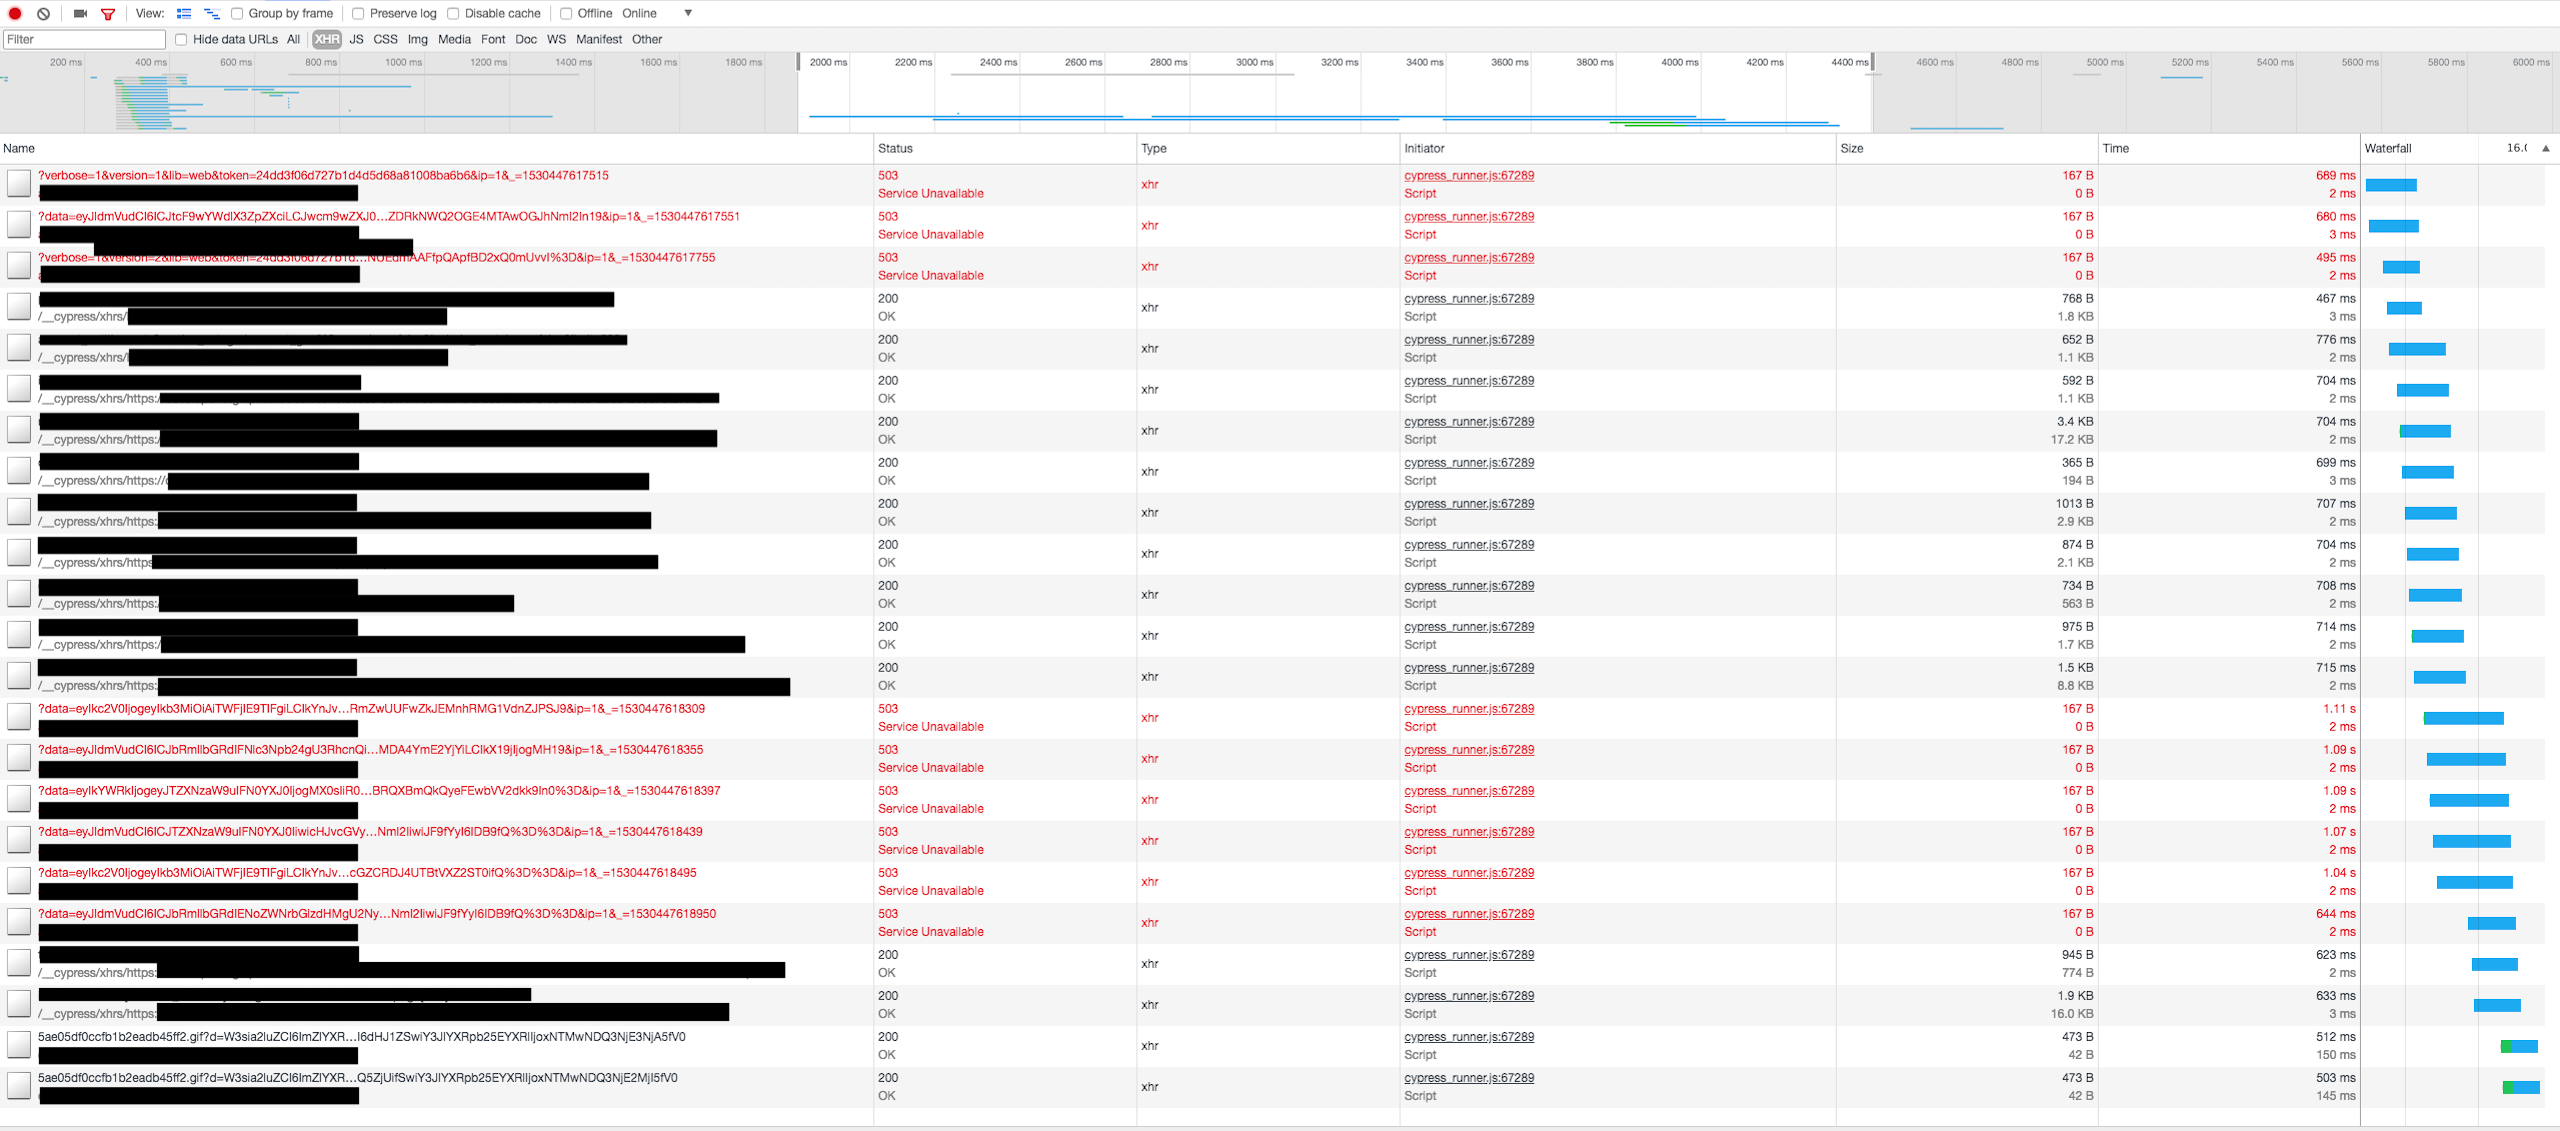Screen dimensions: 2560x1131
Task: Enable the Preserve log checkbox
Action: [358, 13]
